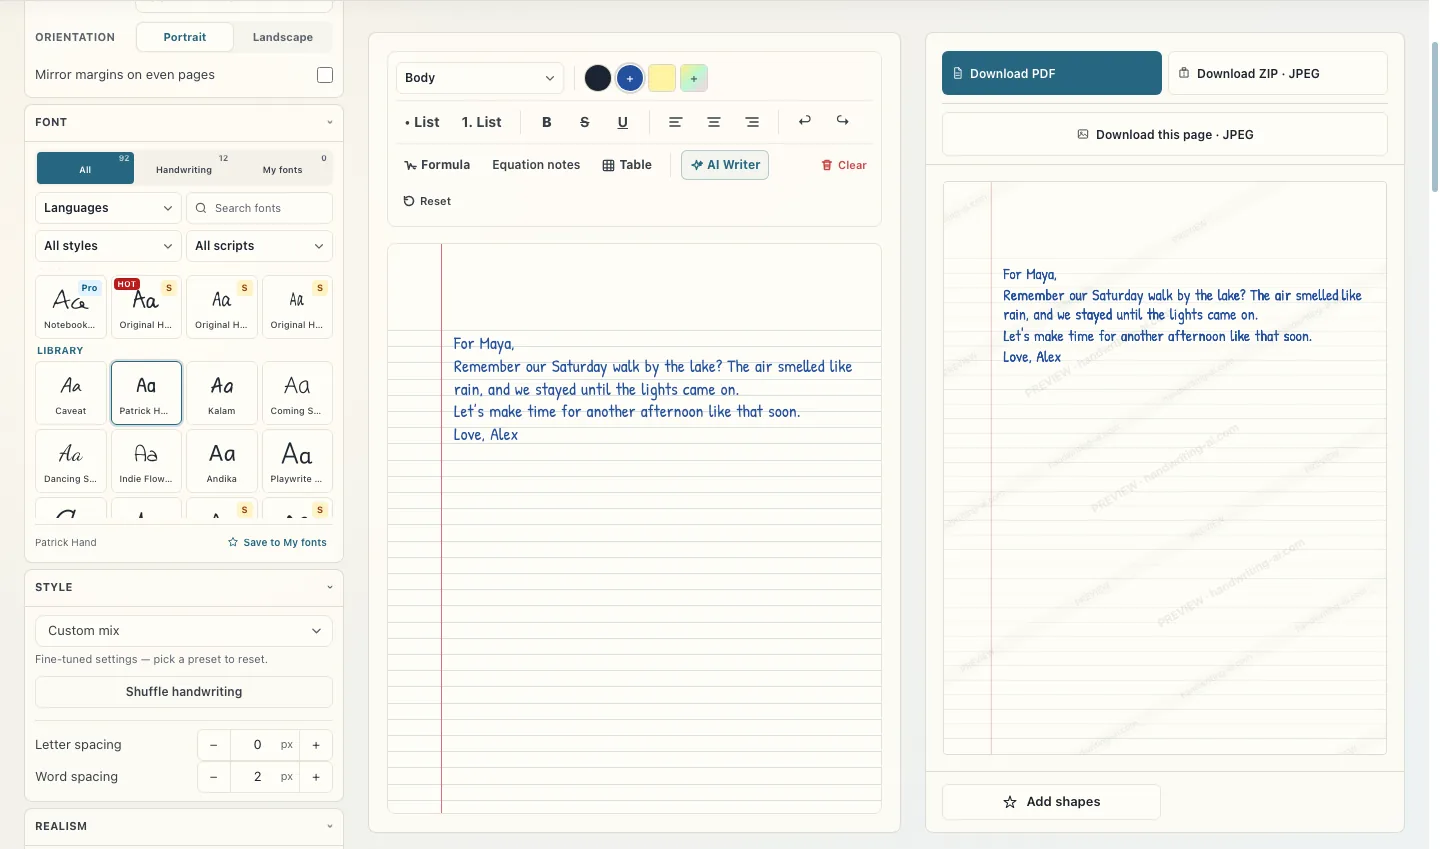Apply underline formatting

pos(622,122)
